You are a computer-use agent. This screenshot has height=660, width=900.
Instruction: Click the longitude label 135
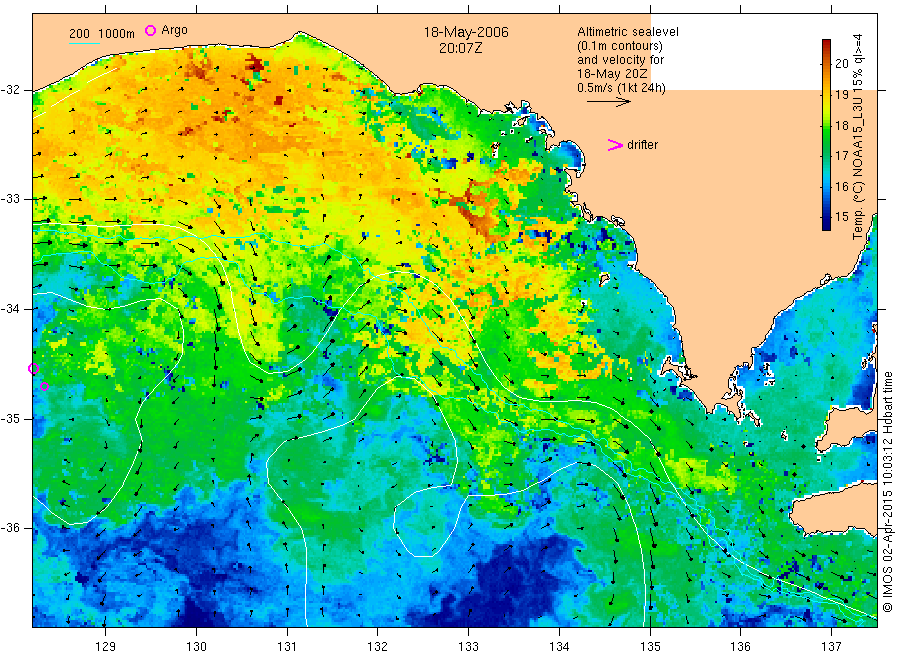pos(650,647)
